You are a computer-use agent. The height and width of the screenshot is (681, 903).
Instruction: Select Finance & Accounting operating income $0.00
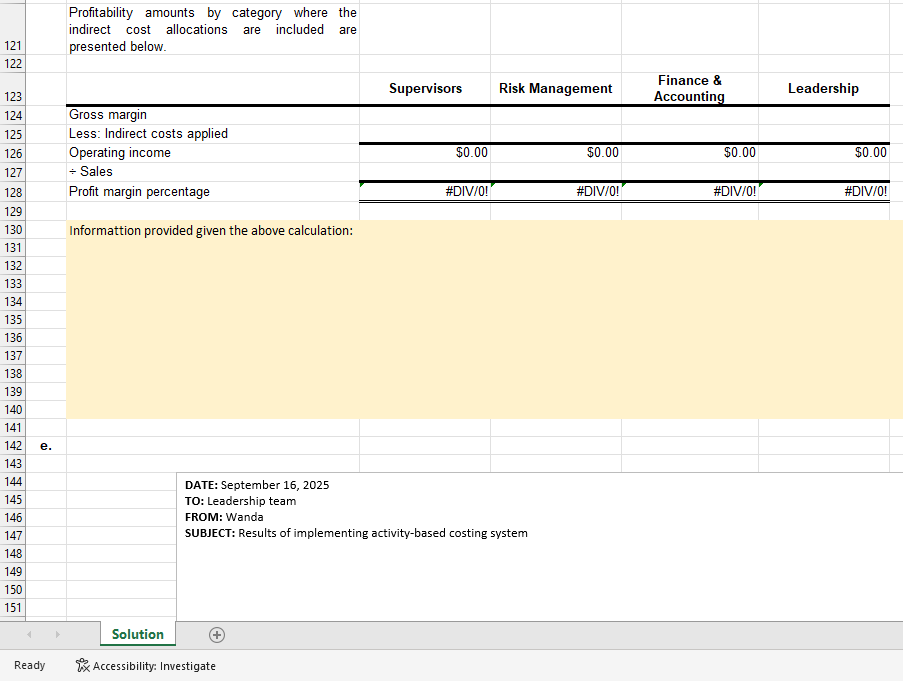pyautogui.click(x=690, y=153)
